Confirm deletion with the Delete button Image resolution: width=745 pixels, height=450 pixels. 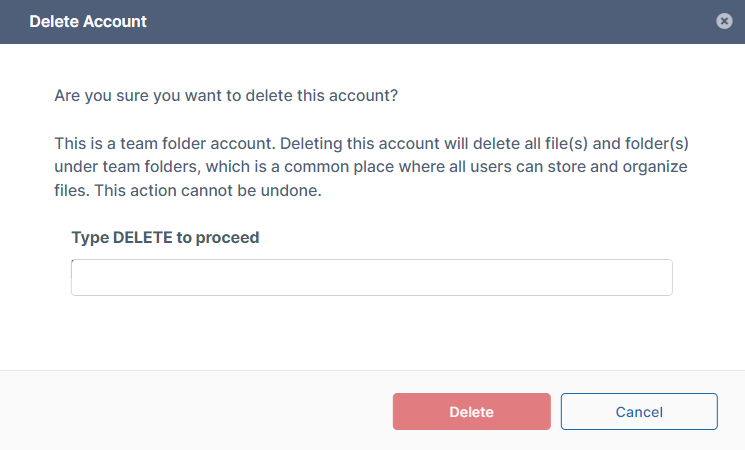471,411
